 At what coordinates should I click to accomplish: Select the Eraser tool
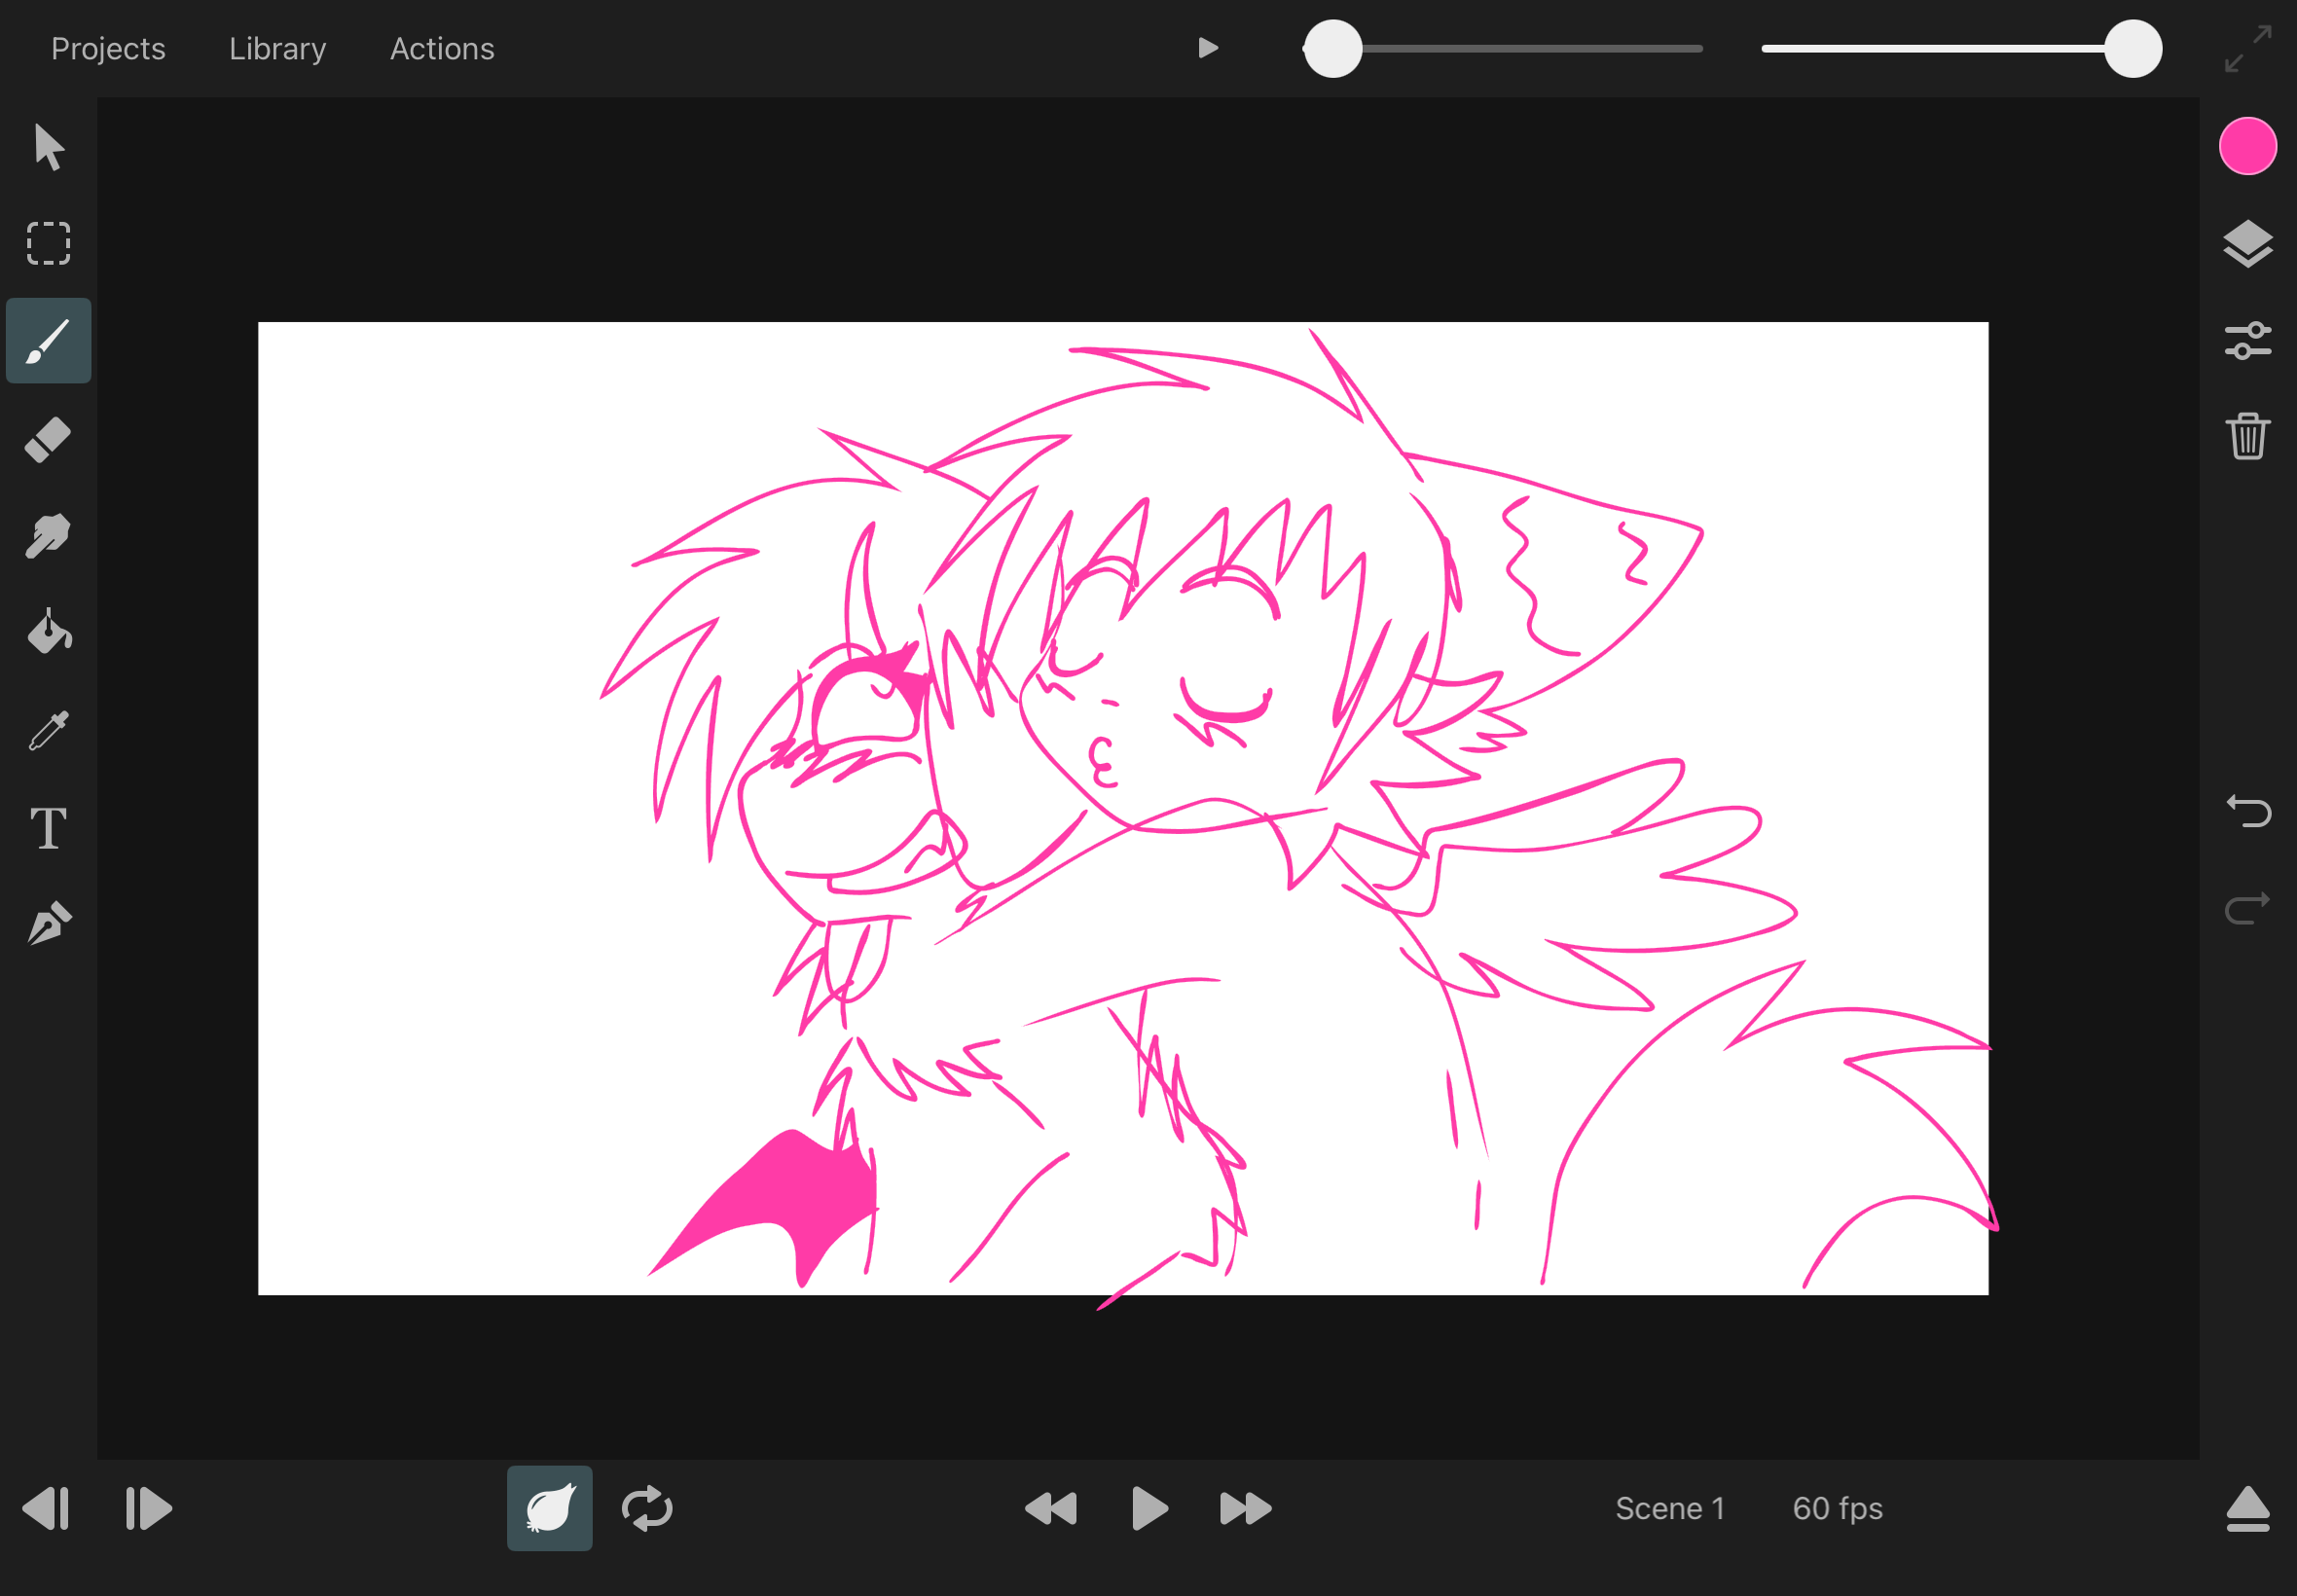pos(48,439)
